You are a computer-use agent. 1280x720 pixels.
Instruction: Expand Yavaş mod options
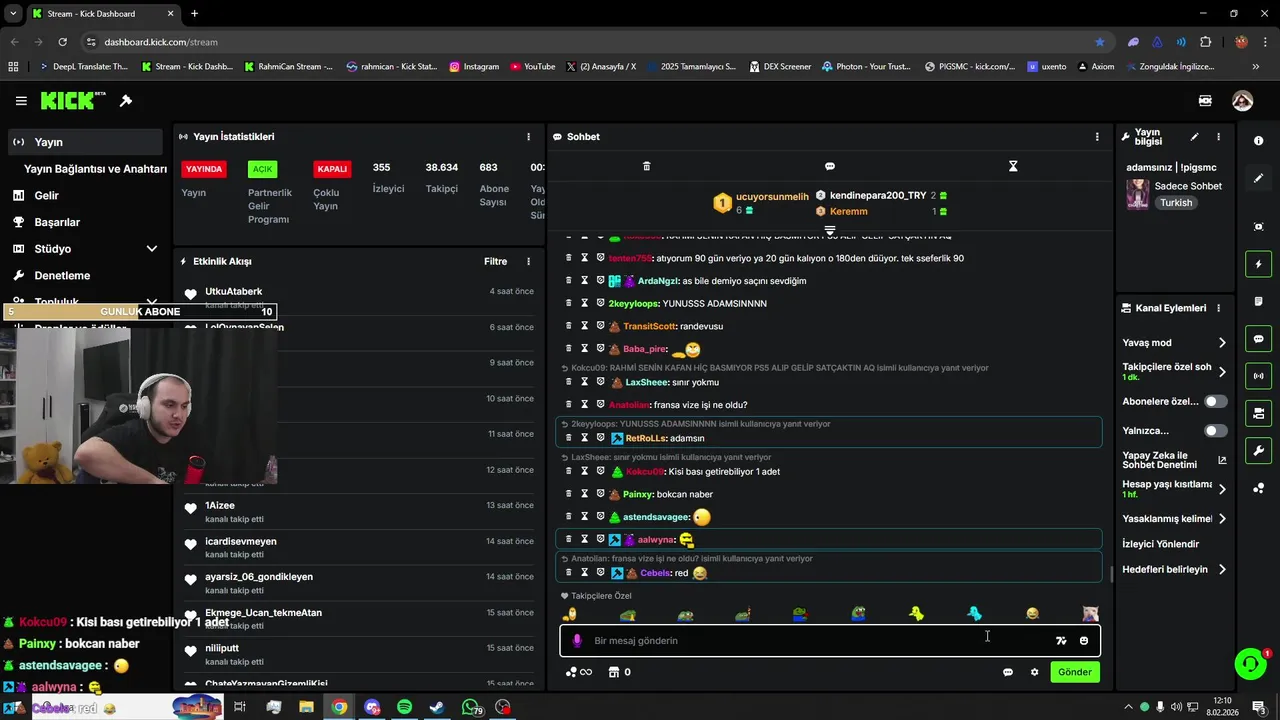(1222, 343)
